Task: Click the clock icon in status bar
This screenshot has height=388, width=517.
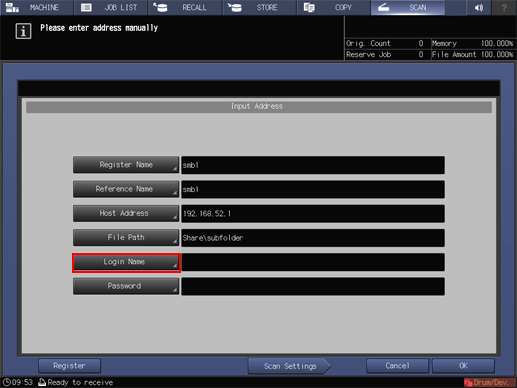Action: [7, 382]
